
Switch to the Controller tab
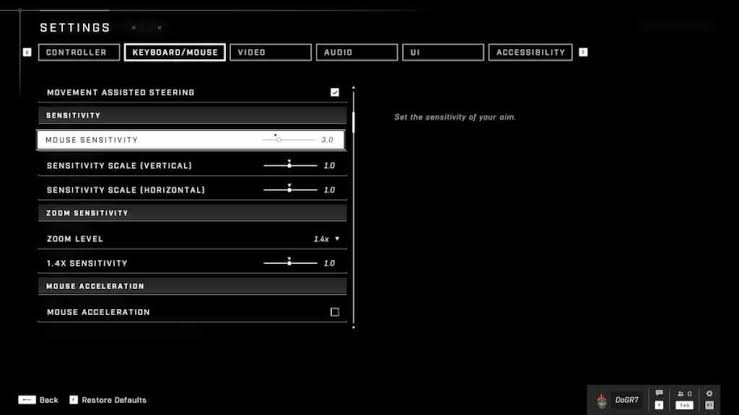77,52
